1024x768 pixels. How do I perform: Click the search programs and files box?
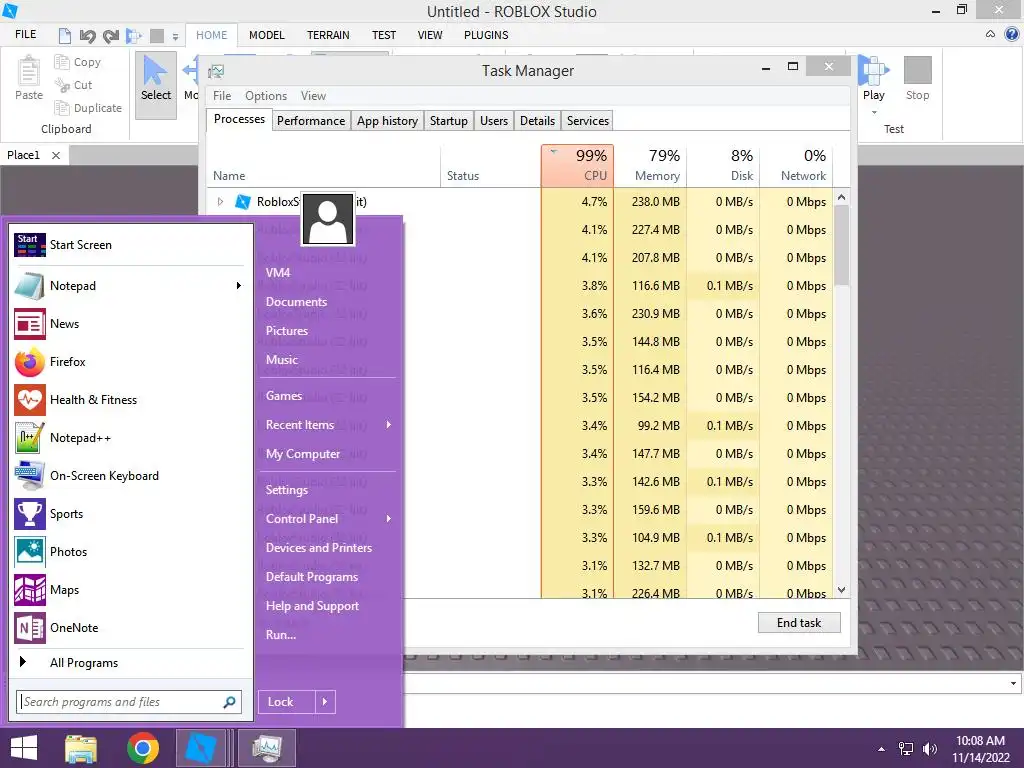point(129,702)
